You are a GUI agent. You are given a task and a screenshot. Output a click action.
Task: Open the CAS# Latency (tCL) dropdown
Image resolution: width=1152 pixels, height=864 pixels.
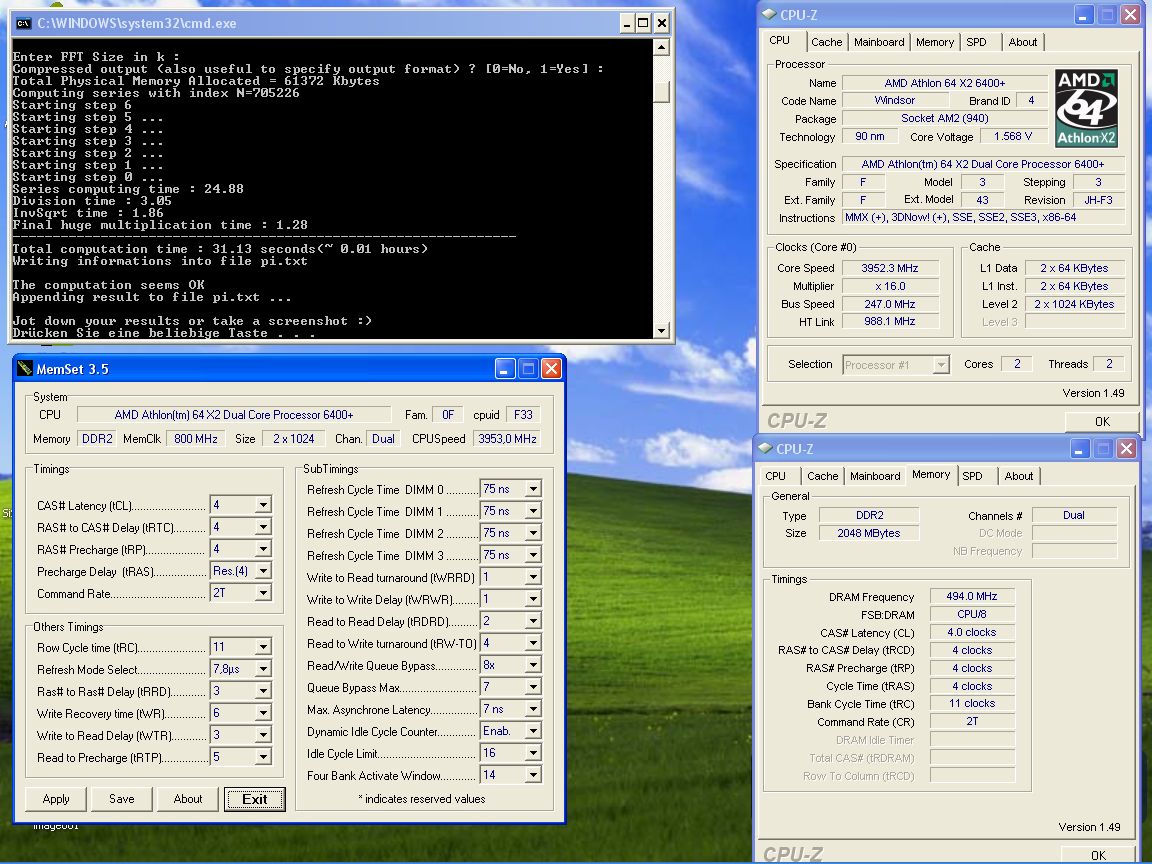tap(262, 505)
